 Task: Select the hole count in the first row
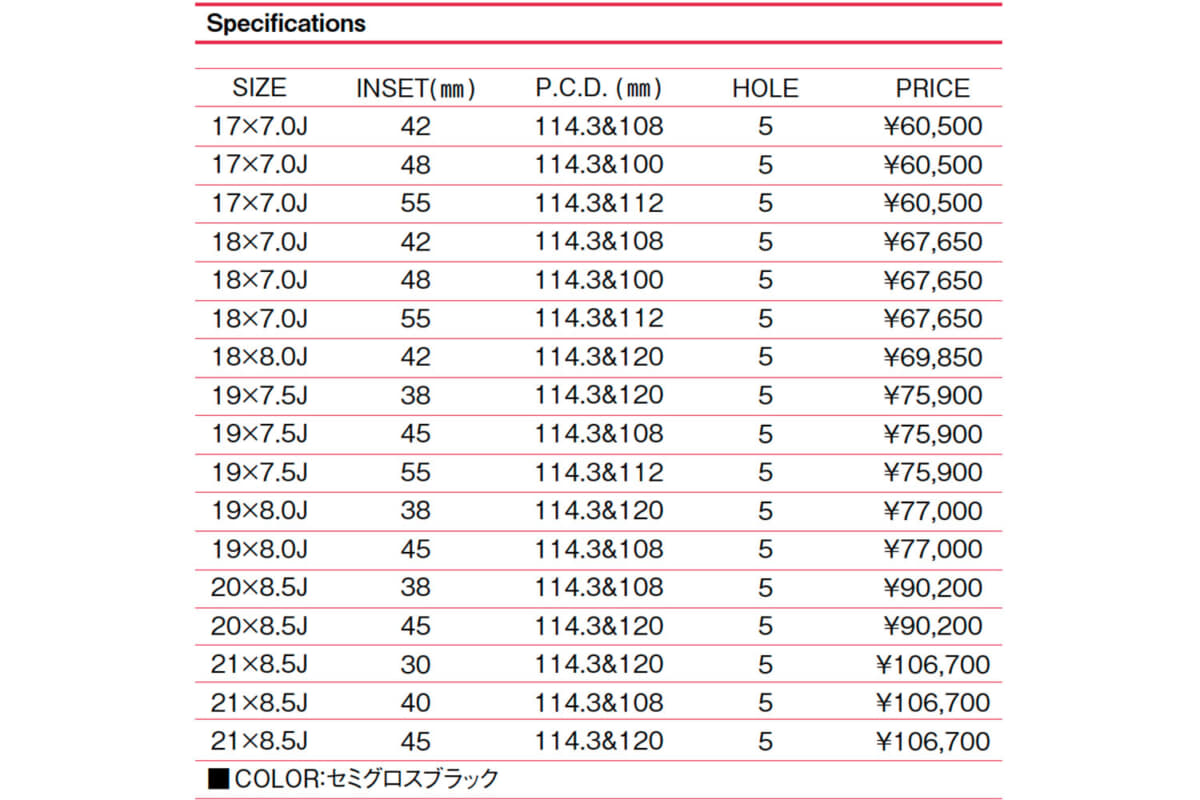(x=765, y=126)
